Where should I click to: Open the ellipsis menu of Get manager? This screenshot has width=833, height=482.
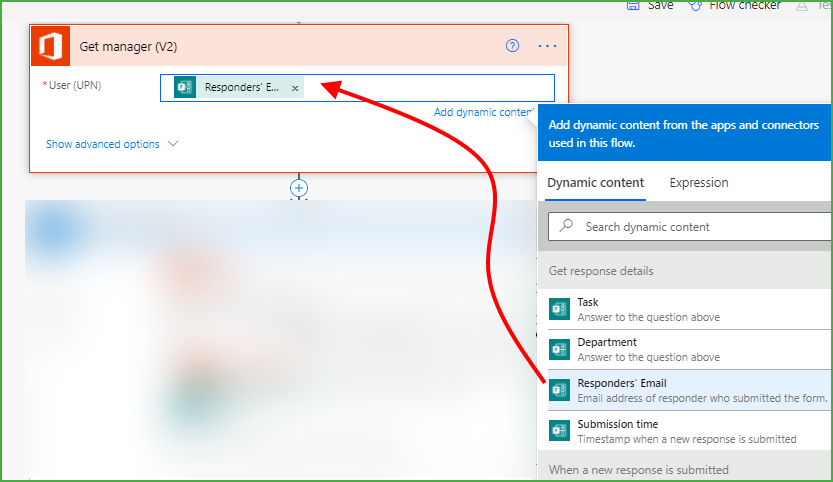pyautogui.click(x=547, y=46)
